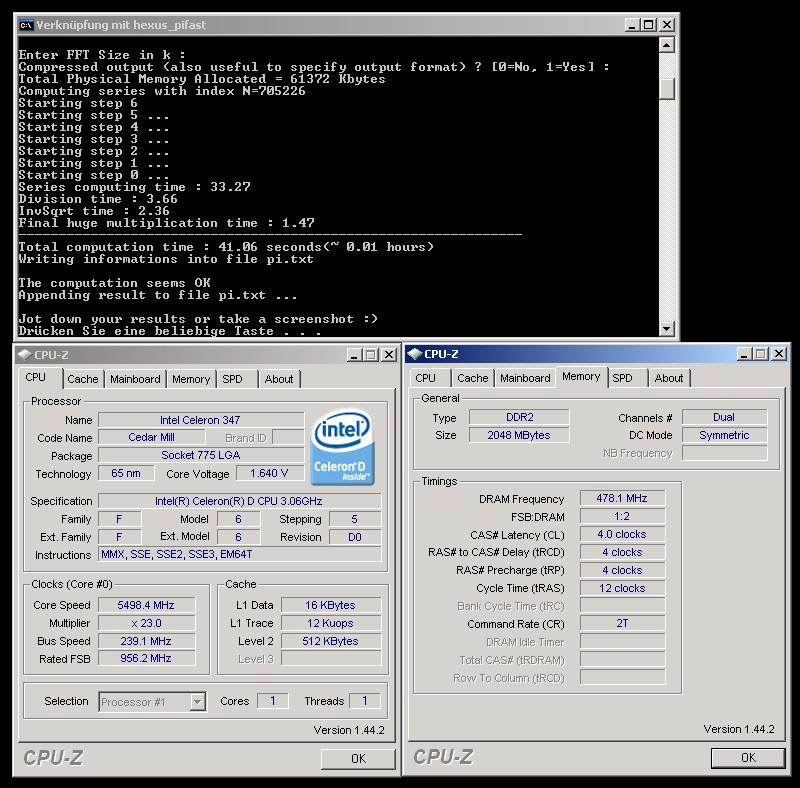Click the 'D0' revision value
Viewport: 800px width, 788px height.
pos(355,537)
